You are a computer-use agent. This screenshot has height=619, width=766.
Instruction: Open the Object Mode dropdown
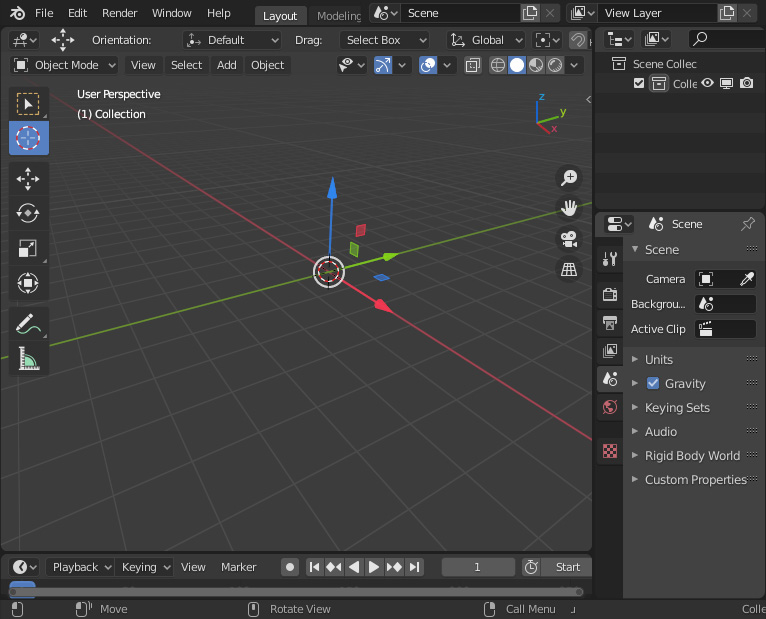pyautogui.click(x=64, y=65)
